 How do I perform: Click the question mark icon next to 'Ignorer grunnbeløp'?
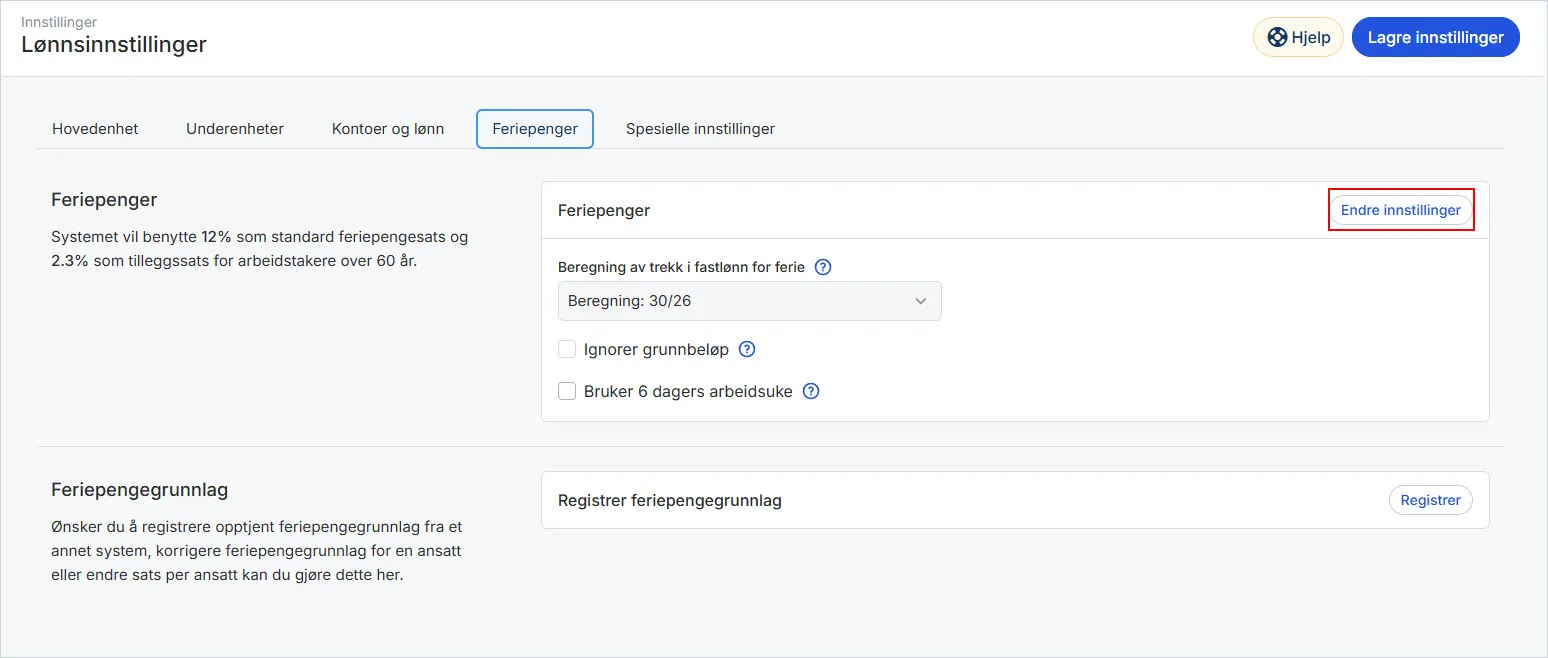(746, 349)
